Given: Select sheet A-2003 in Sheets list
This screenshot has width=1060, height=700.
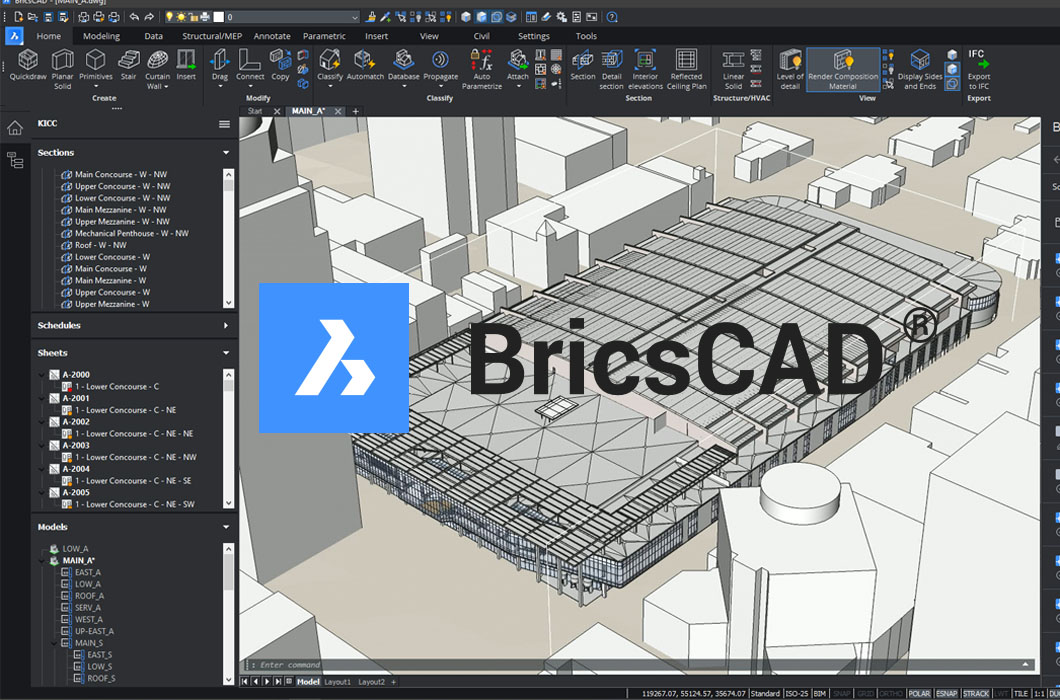Looking at the screenshot, I should 76,445.
